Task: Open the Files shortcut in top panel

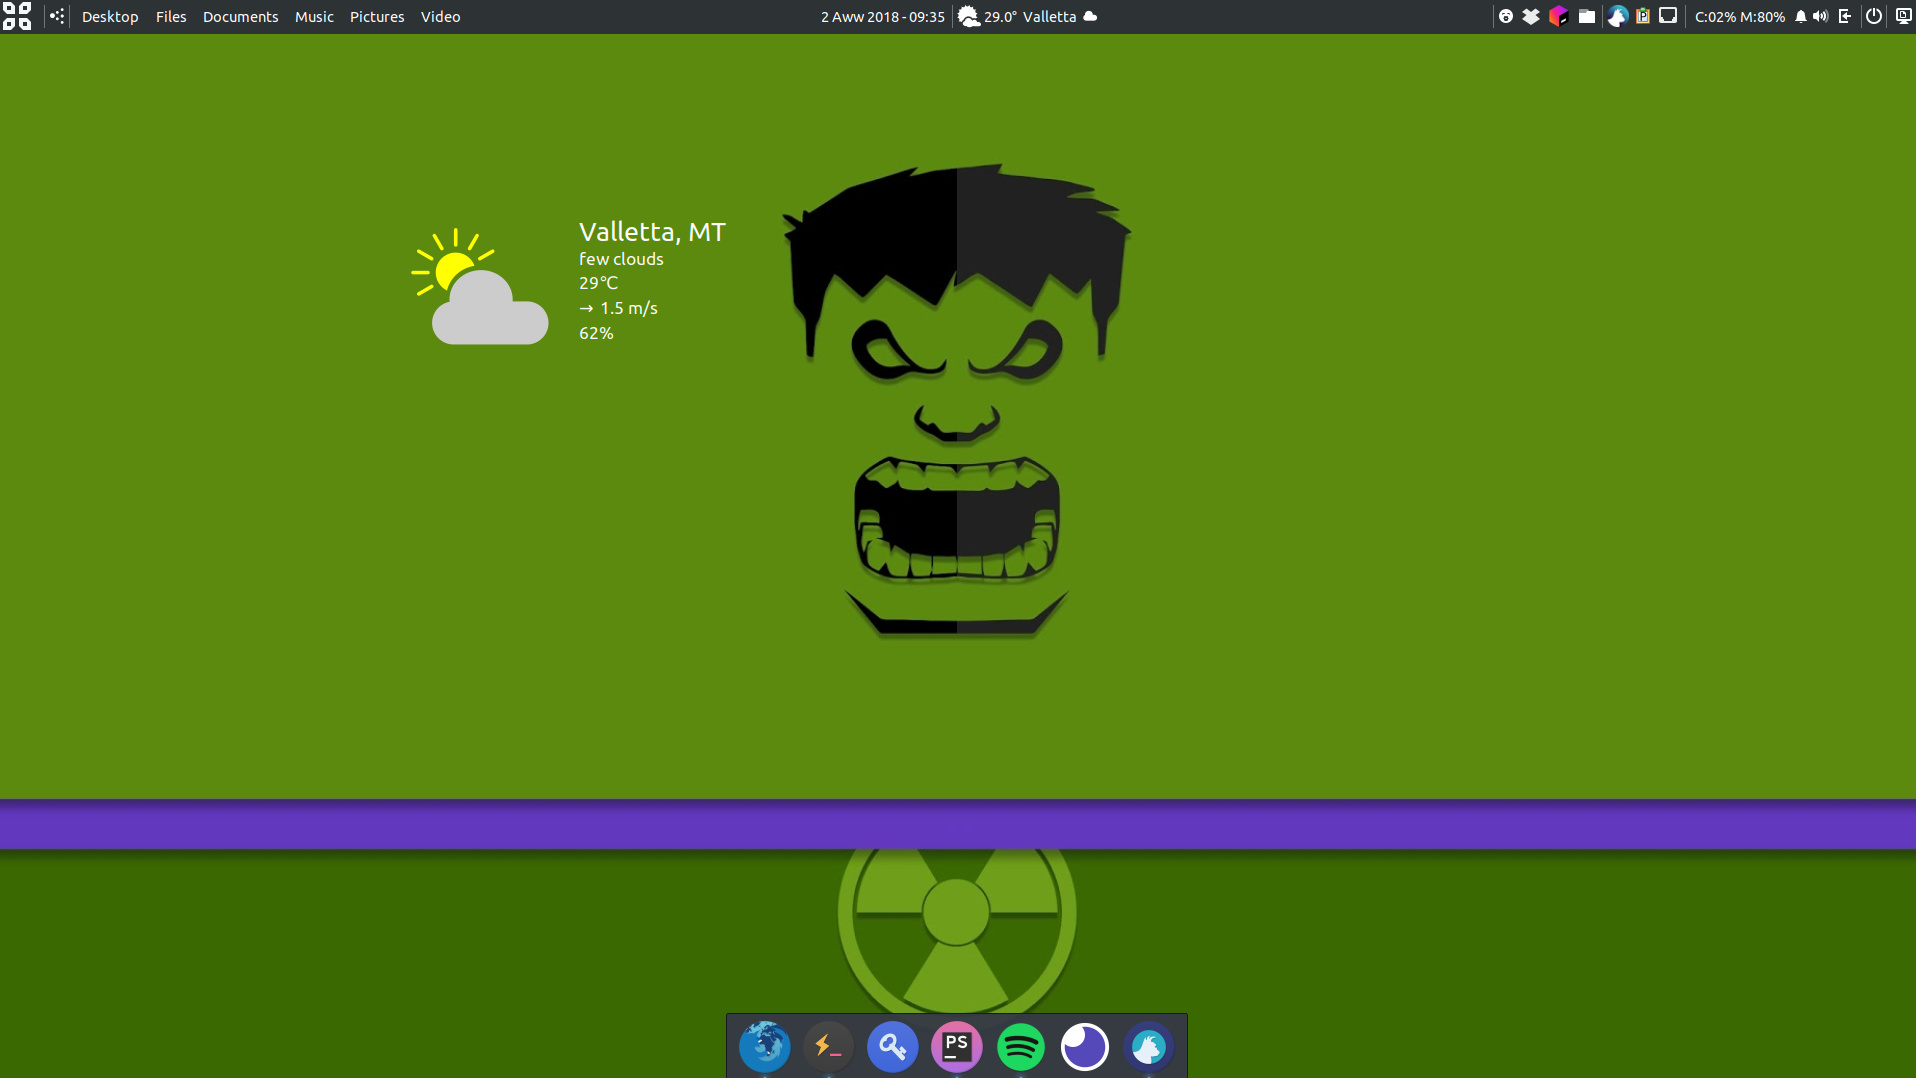Action: [171, 17]
